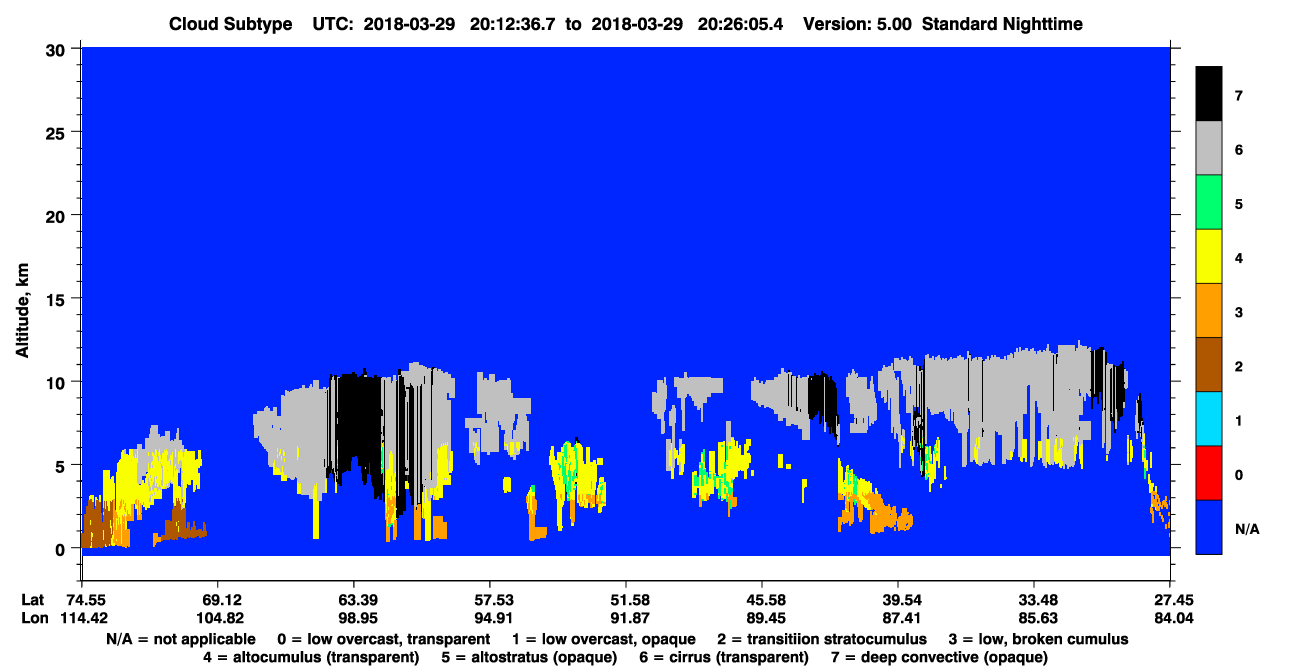Click the brown transition stratocumulus swatch
The width and height of the screenshot is (1300, 667).
(1209, 365)
